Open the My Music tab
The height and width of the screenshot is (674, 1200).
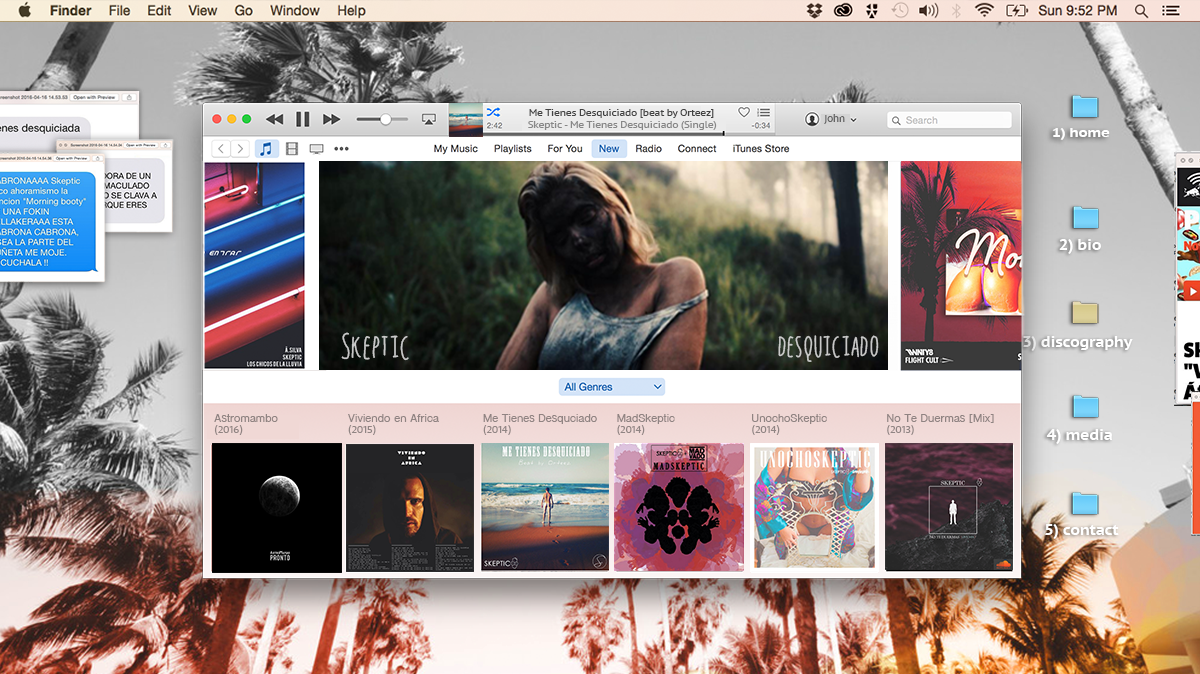point(455,149)
